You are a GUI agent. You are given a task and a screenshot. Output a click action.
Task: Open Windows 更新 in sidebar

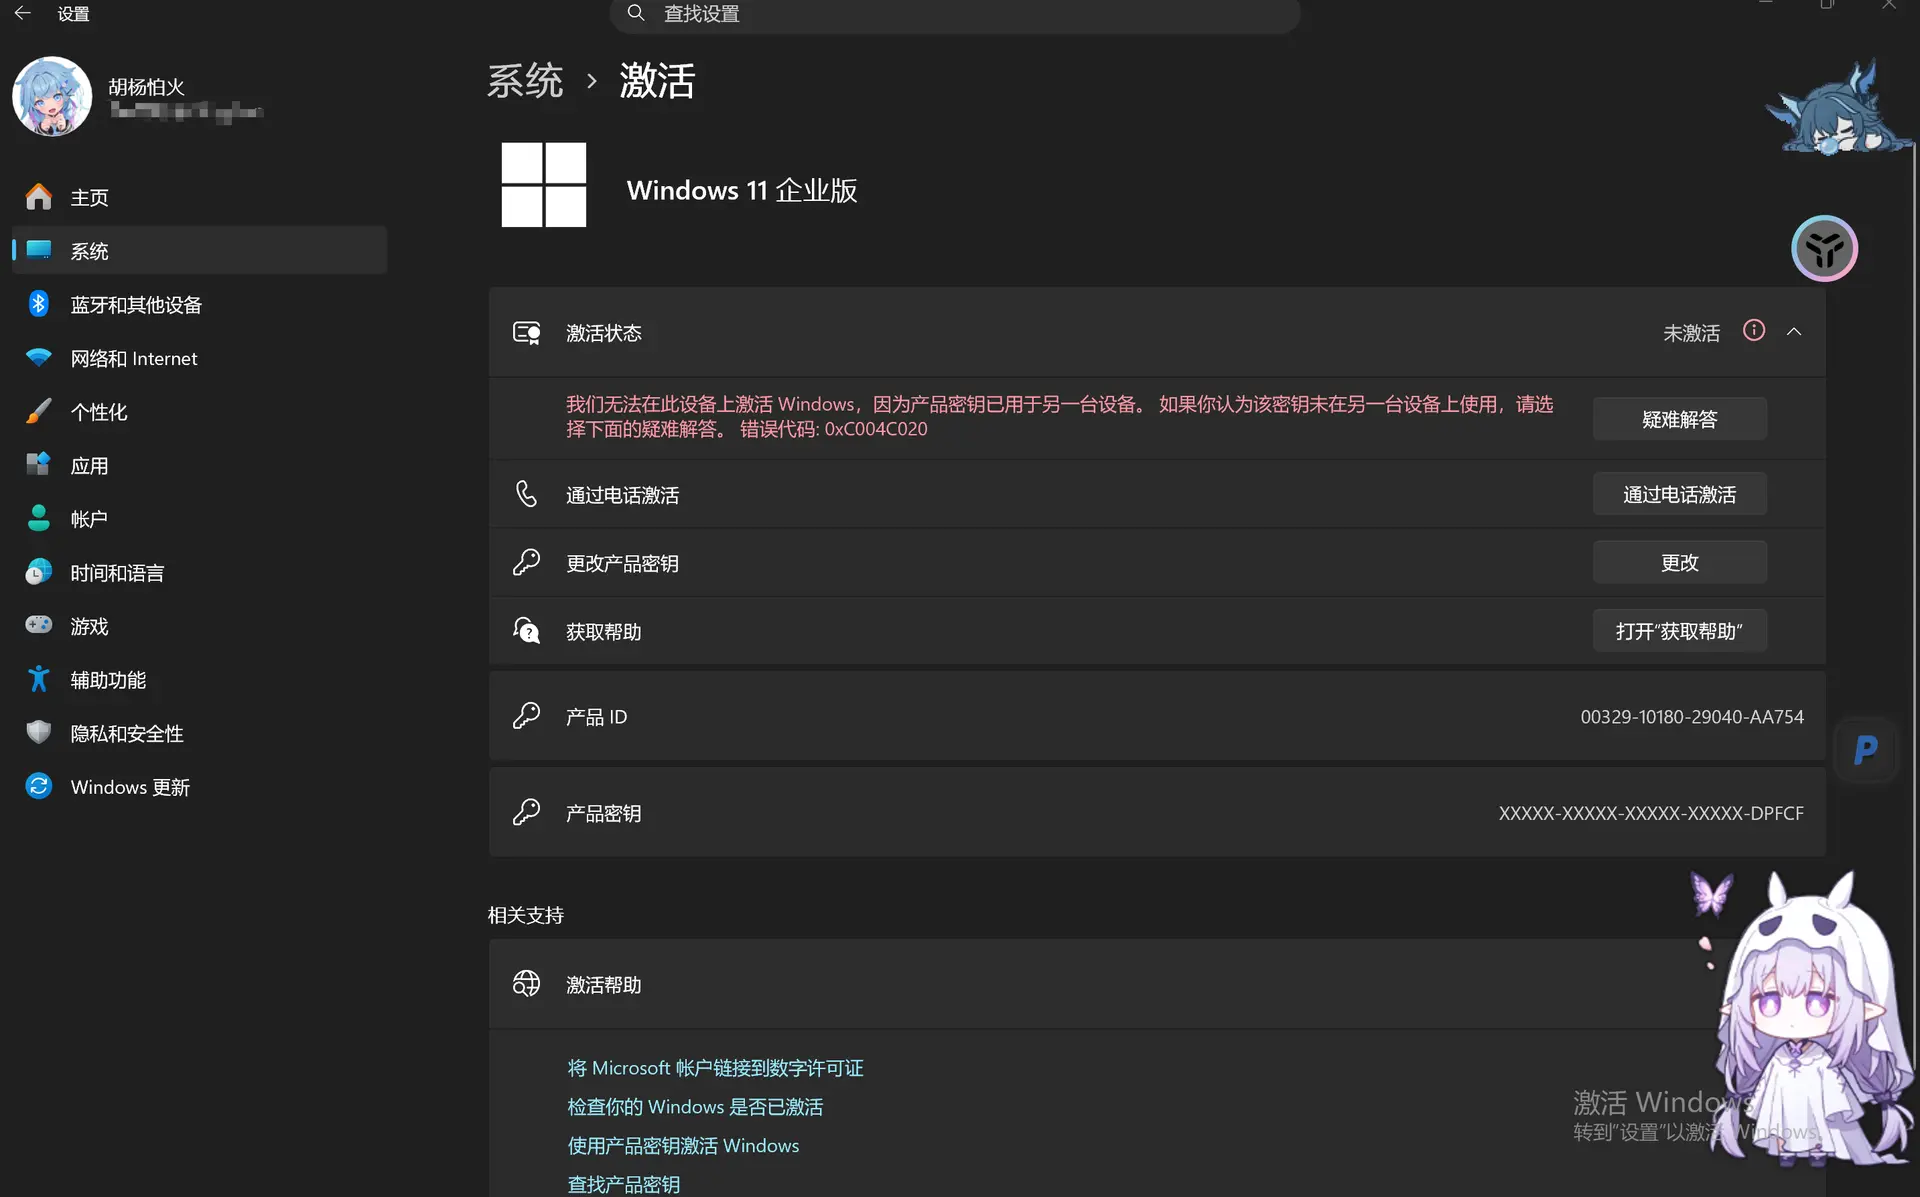click(x=199, y=786)
